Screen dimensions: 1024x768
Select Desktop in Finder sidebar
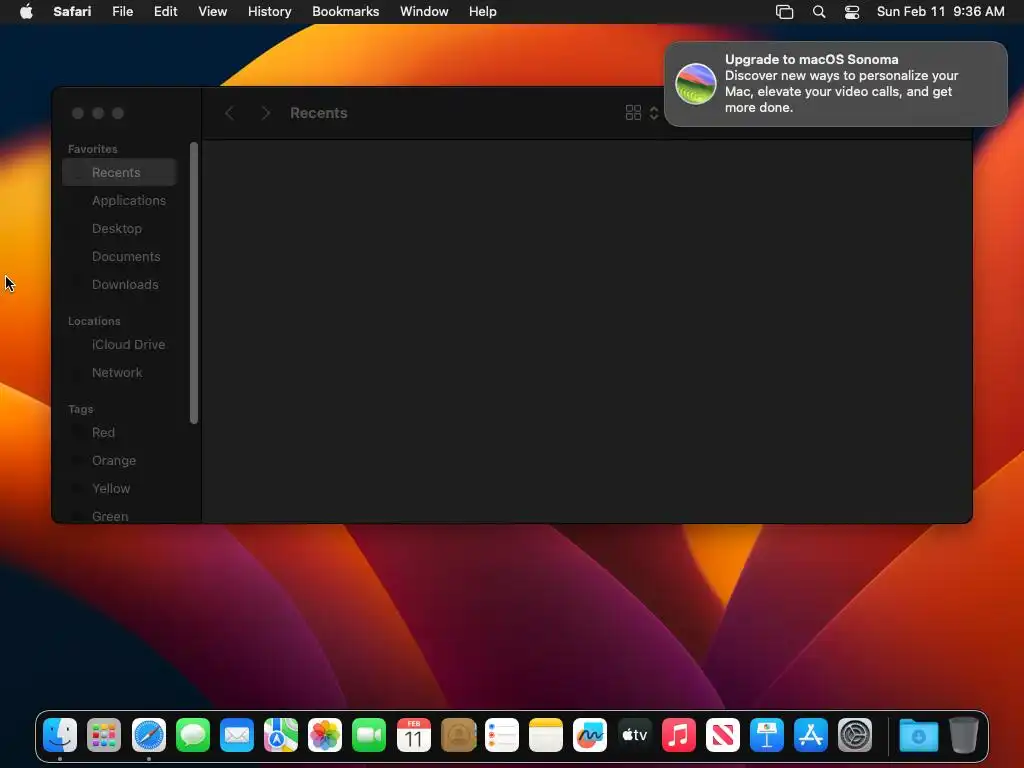(x=119, y=229)
